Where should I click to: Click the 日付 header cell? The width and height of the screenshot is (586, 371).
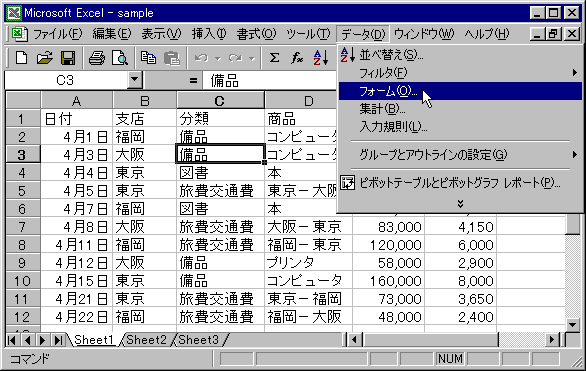click(x=76, y=118)
